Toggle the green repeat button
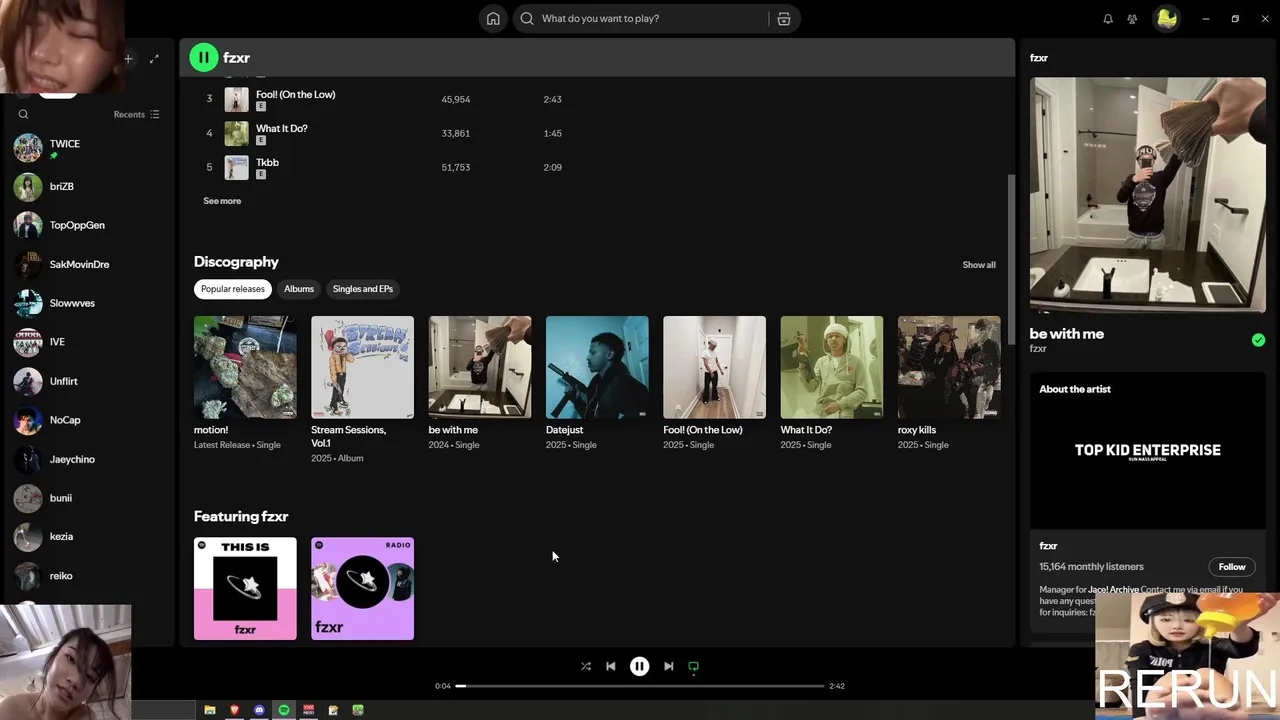This screenshot has height=720, width=1280. 693,666
